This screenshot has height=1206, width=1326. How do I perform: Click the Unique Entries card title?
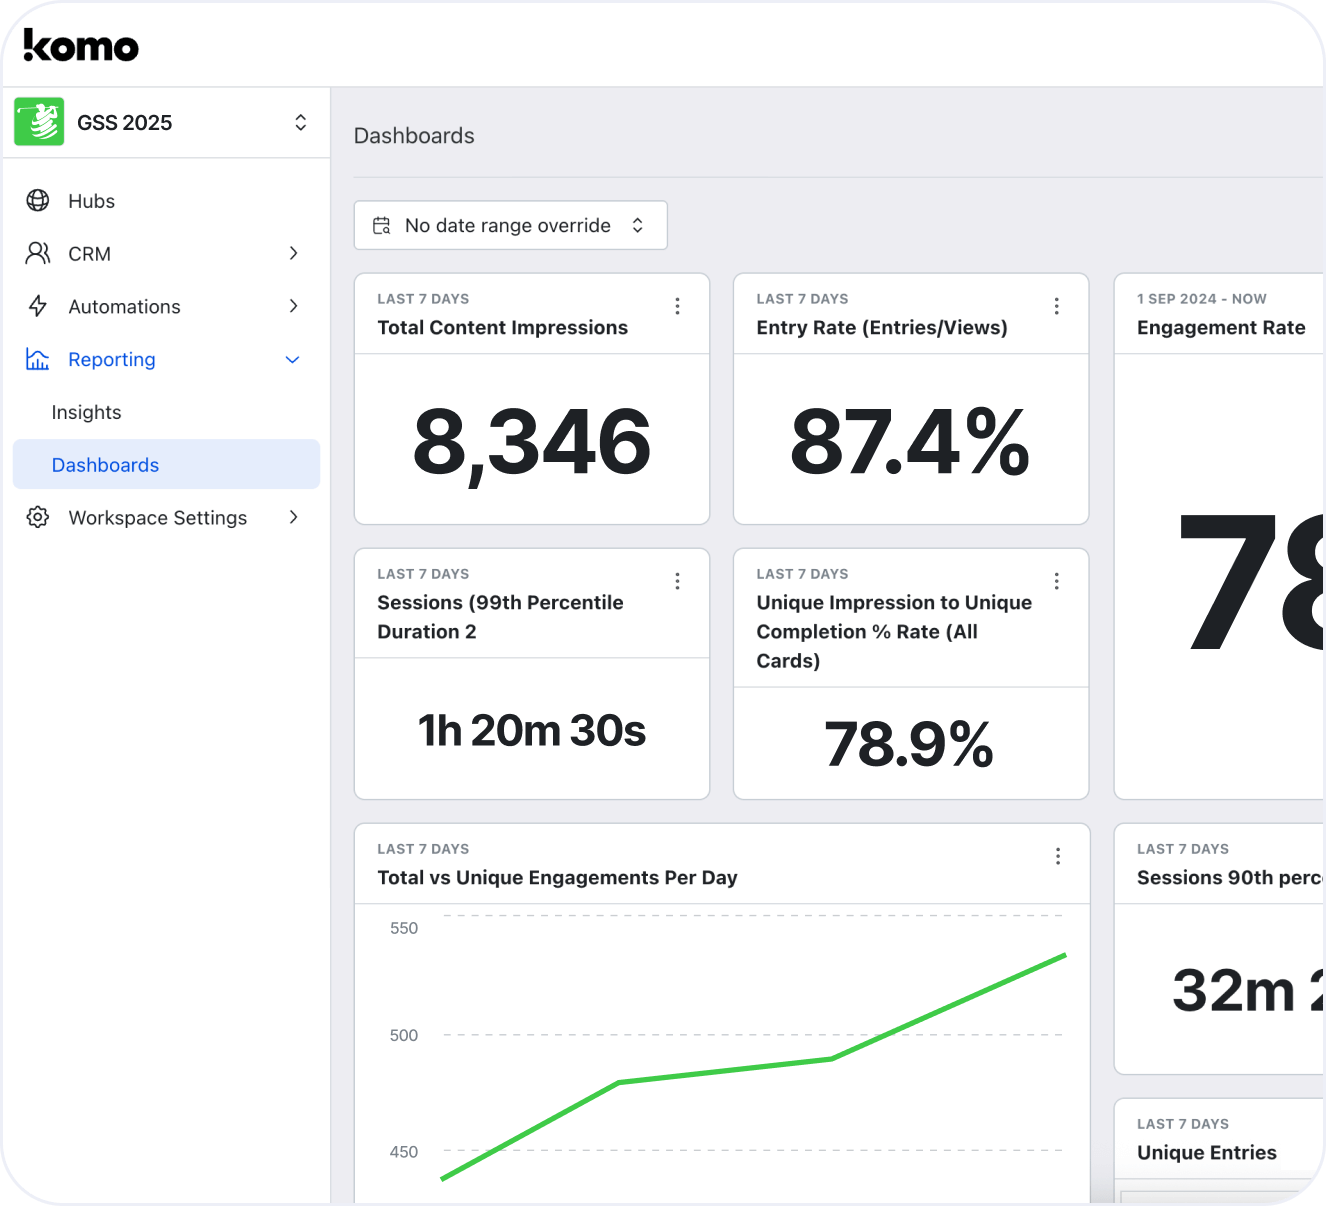click(1207, 1153)
